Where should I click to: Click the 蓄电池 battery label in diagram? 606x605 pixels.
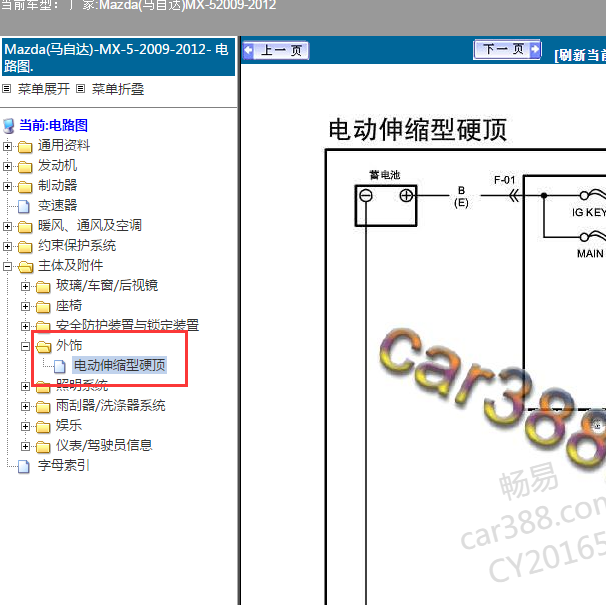pyautogui.click(x=385, y=175)
